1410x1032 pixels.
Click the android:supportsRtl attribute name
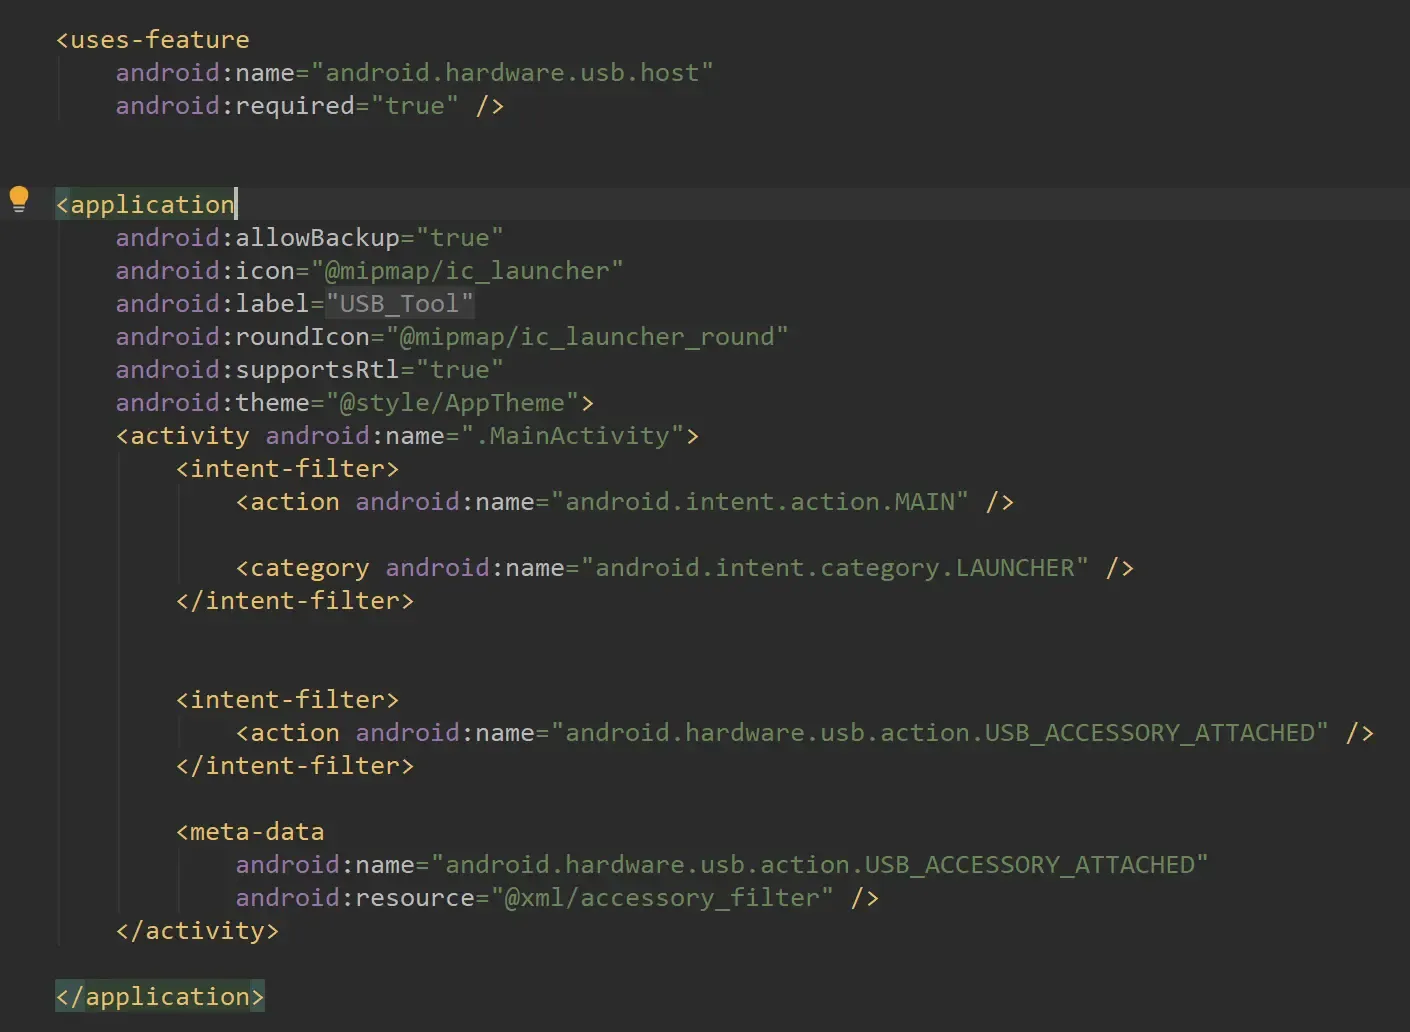257,370
